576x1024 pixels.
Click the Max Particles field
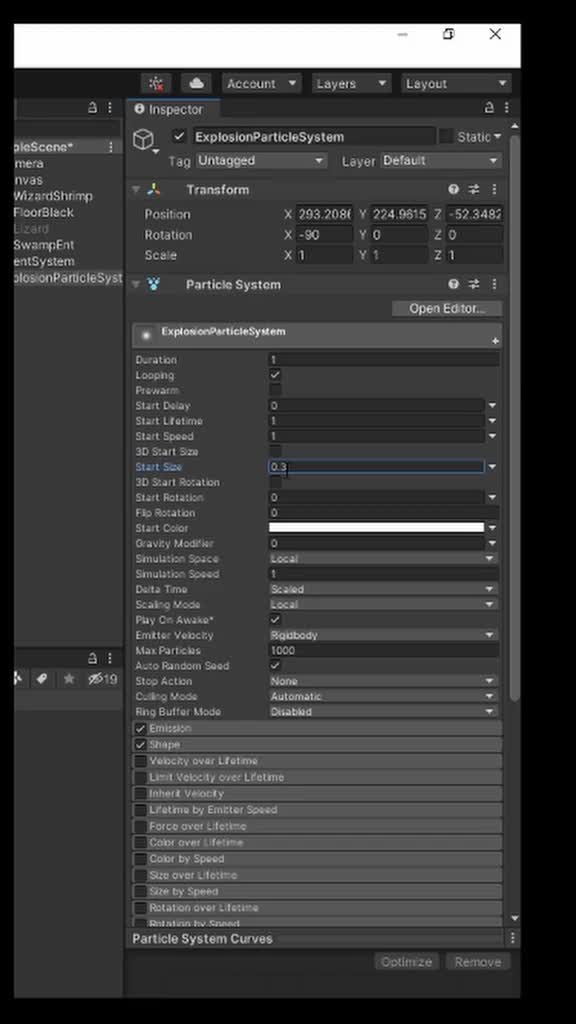pyautogui.click(x=383, y=650)
